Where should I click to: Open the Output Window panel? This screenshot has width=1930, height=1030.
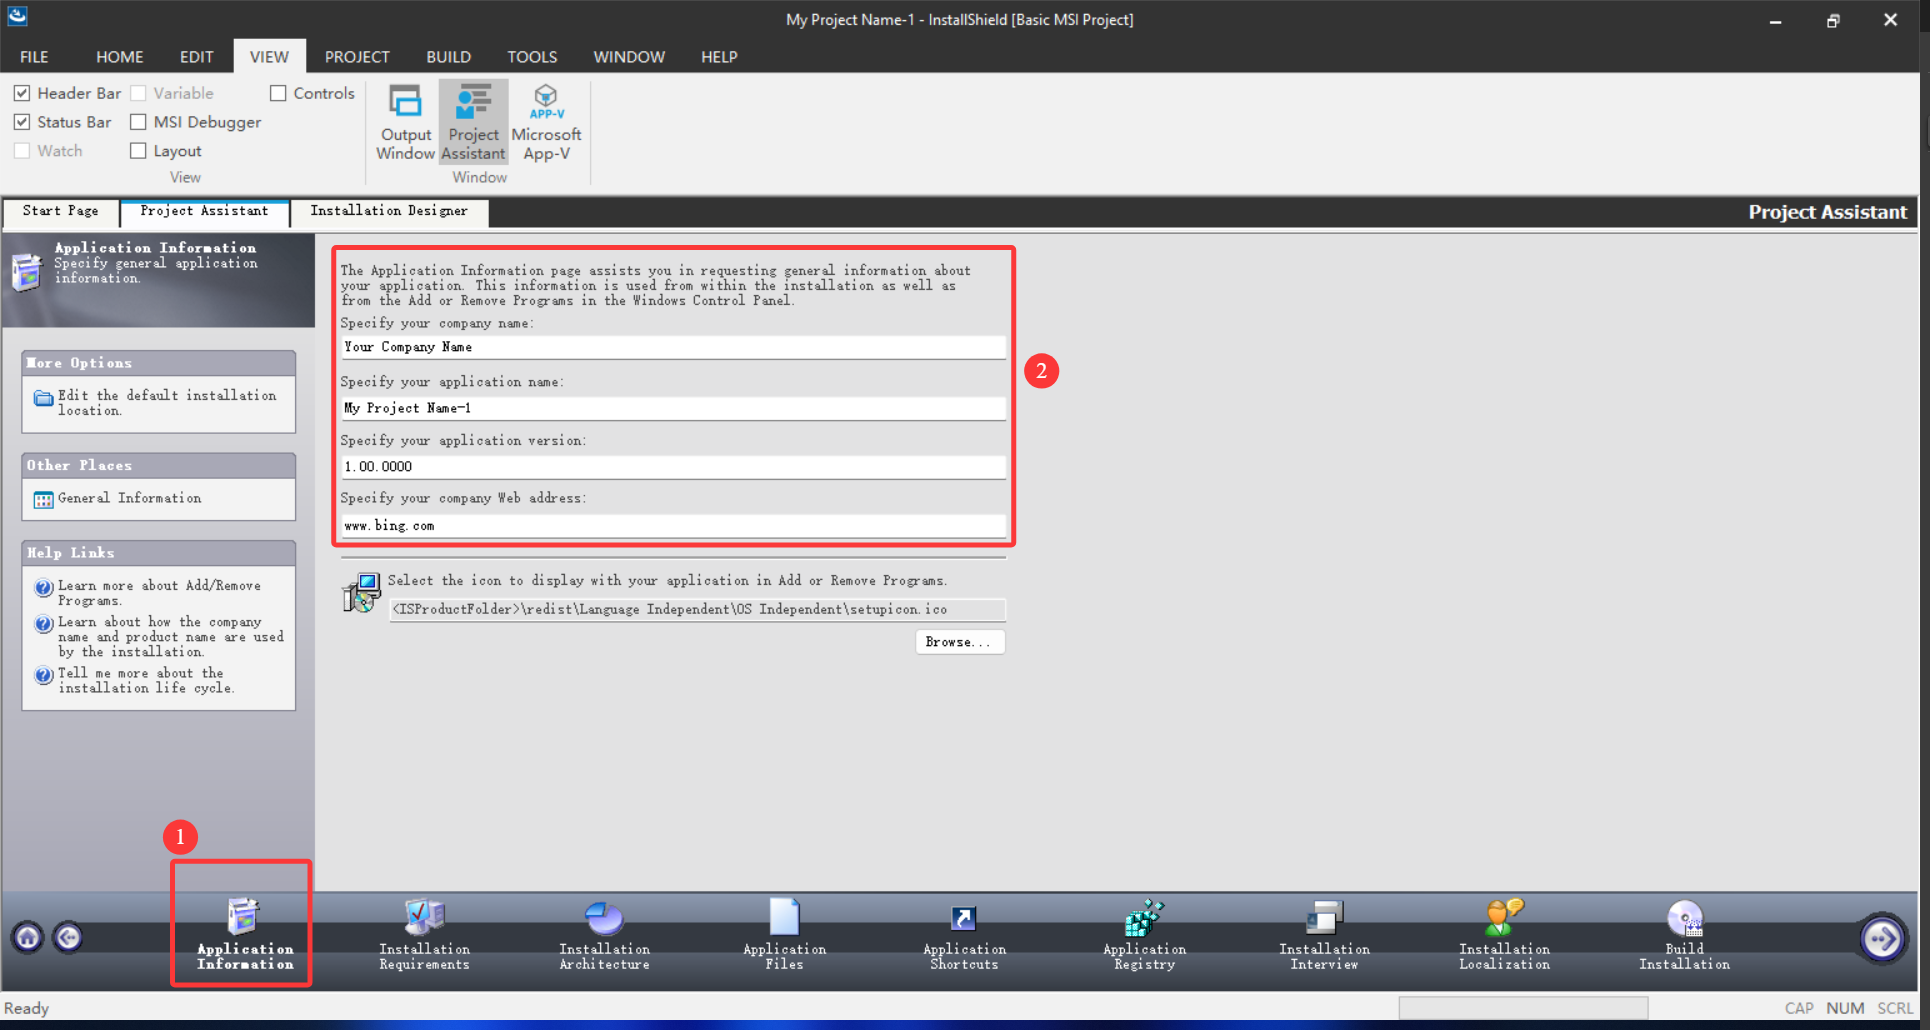405,123
